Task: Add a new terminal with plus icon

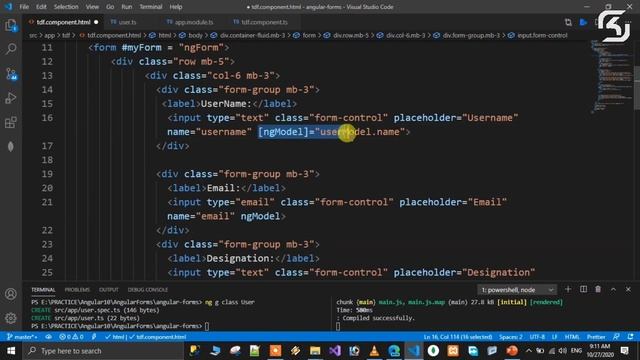Action: point(568,289)
